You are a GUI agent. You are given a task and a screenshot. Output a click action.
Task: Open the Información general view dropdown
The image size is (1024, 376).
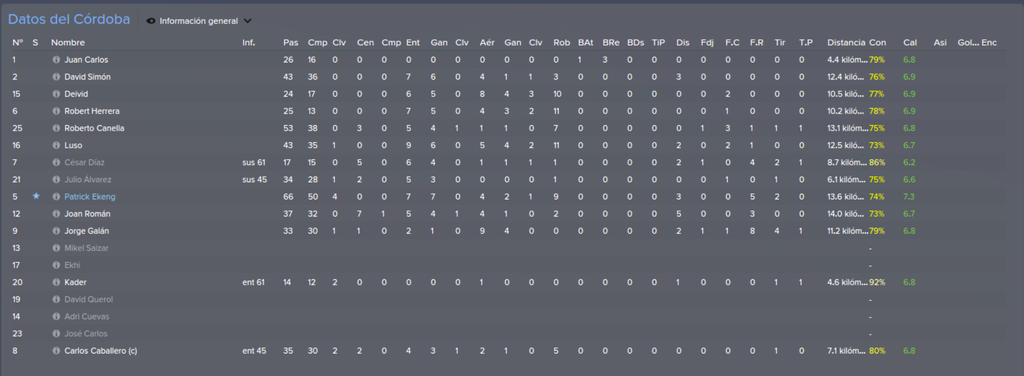coord(199,21)
